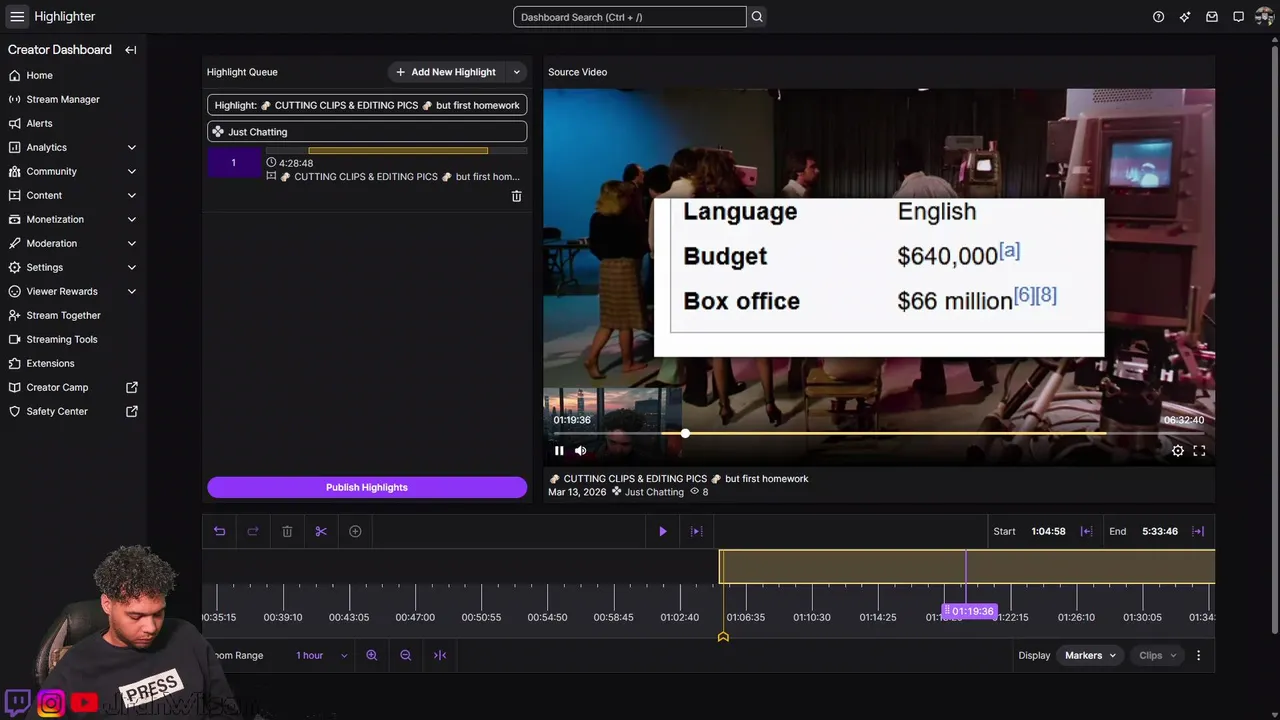Select the scissors split tool
Screen dimensions: 1280x720
click(321, 531)
